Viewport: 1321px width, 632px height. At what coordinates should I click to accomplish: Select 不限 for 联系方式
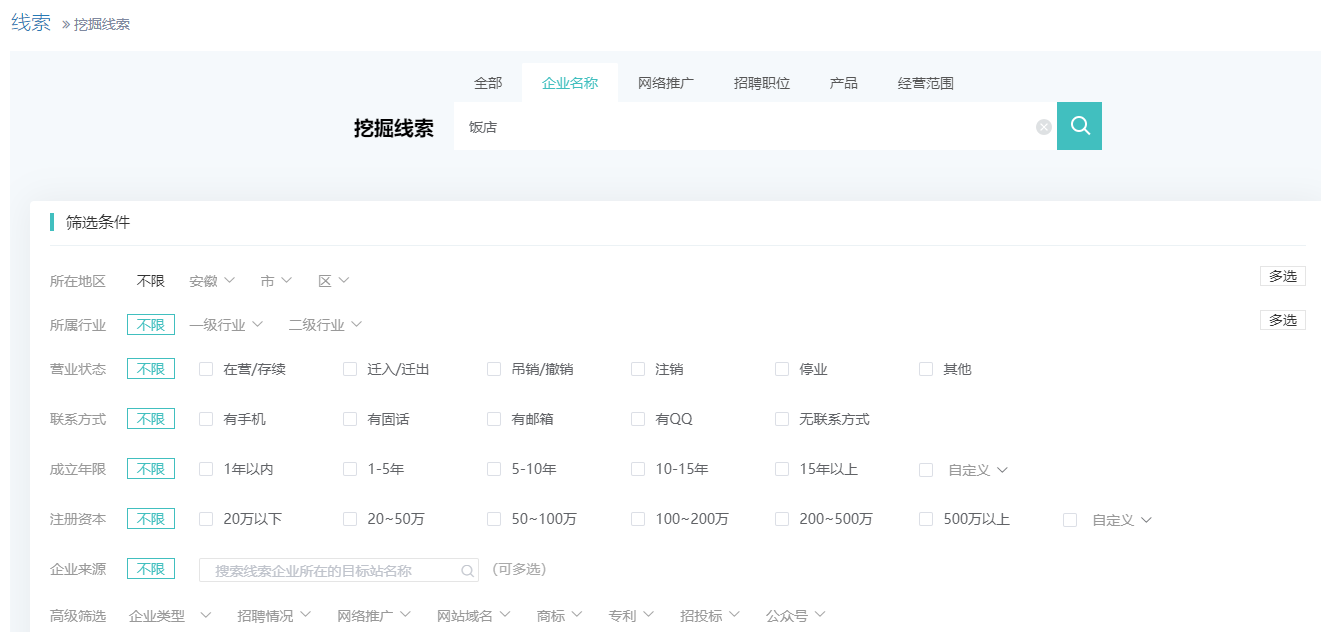pyautogui.click(x=151, y=419)
